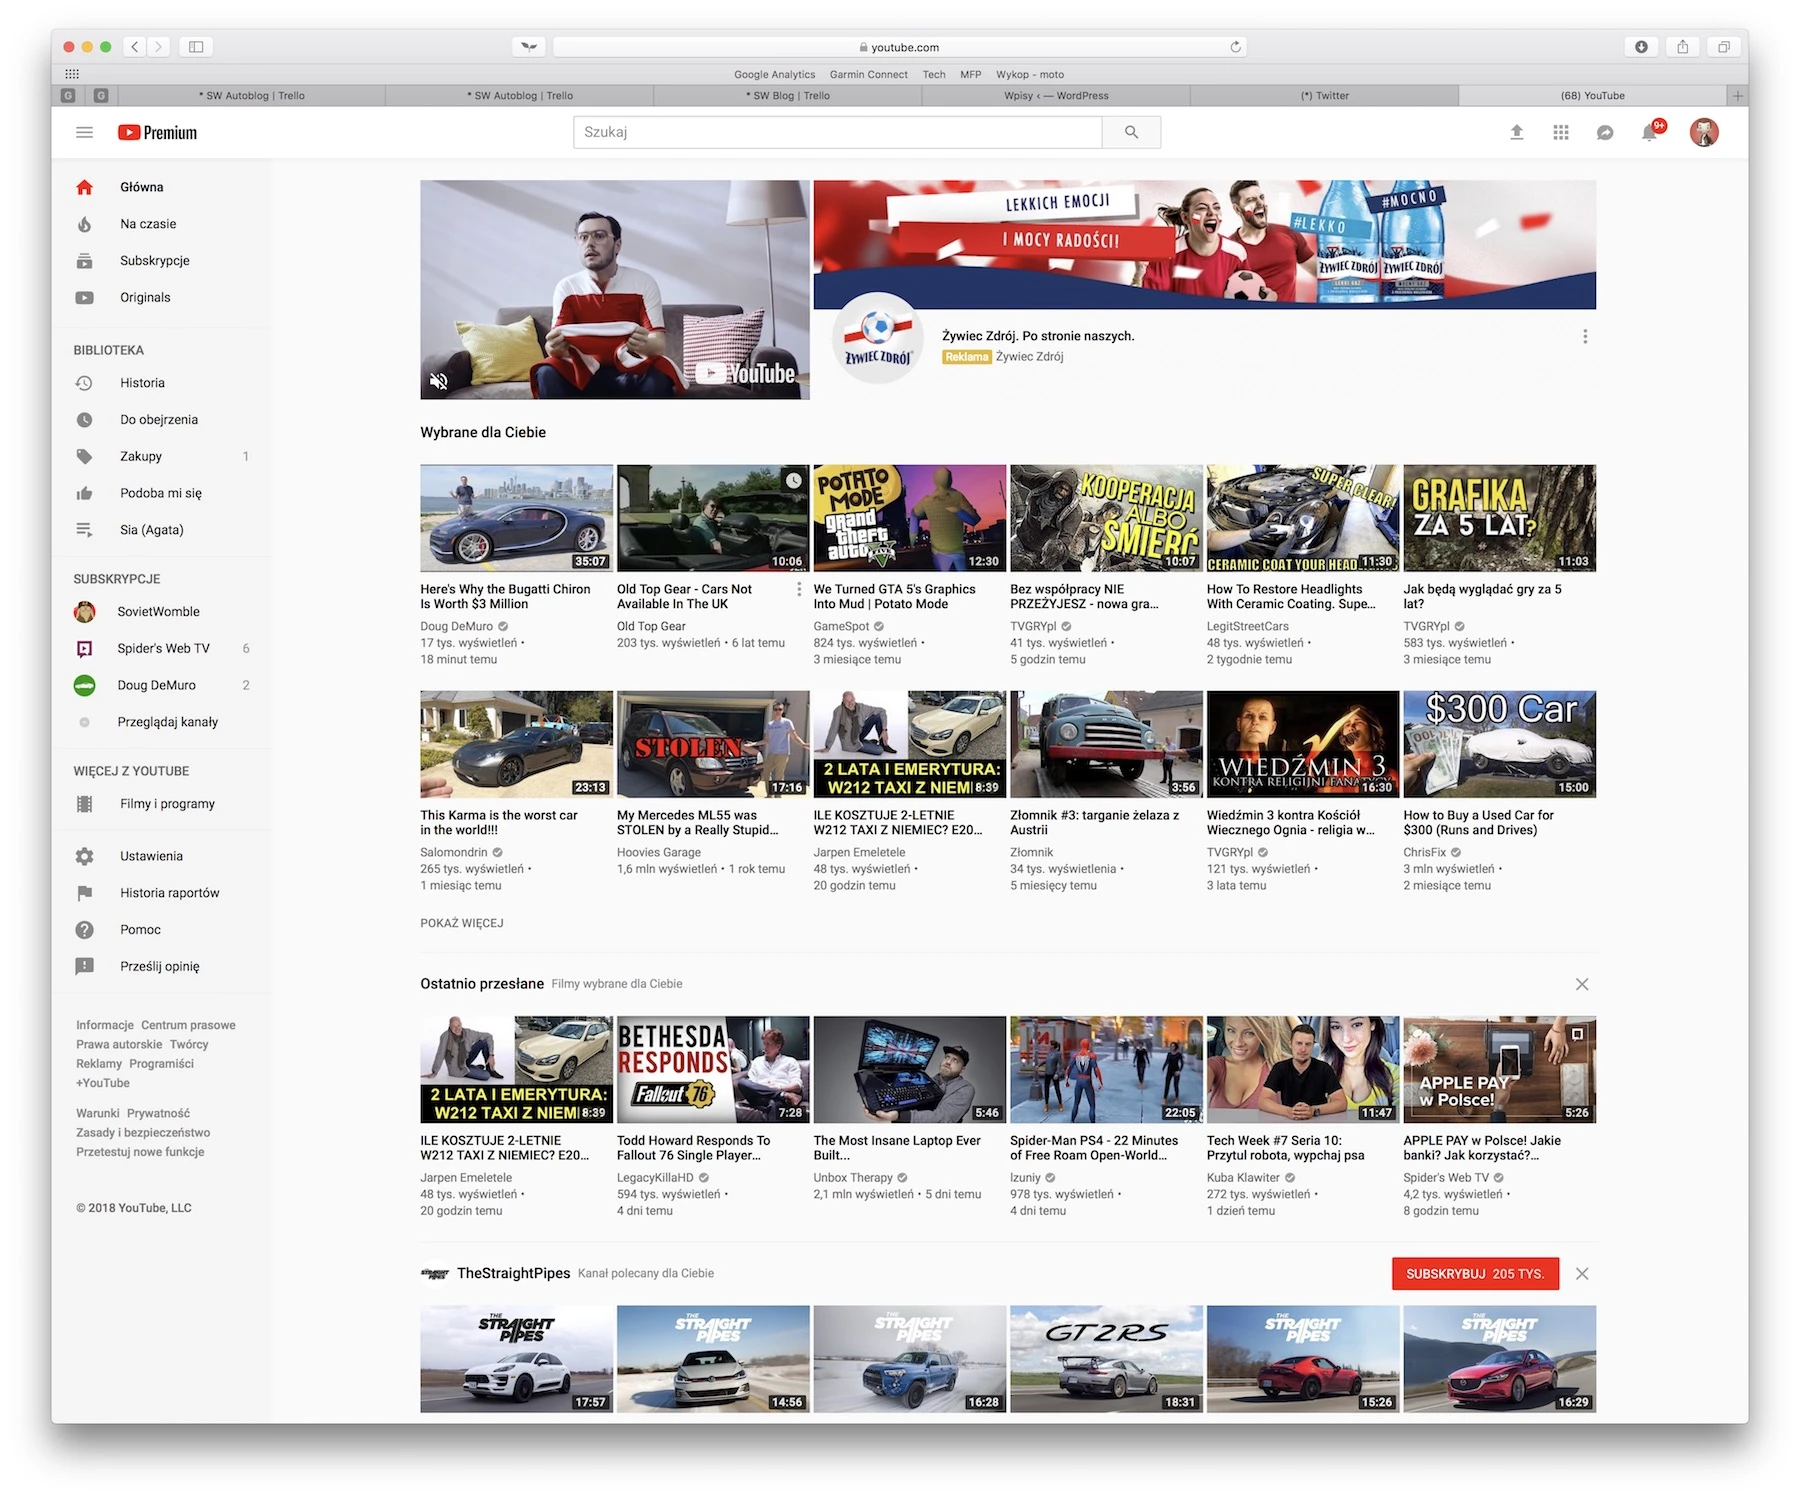
Task: Open Spider-Man PS4 video title
Action: 1094,1148
